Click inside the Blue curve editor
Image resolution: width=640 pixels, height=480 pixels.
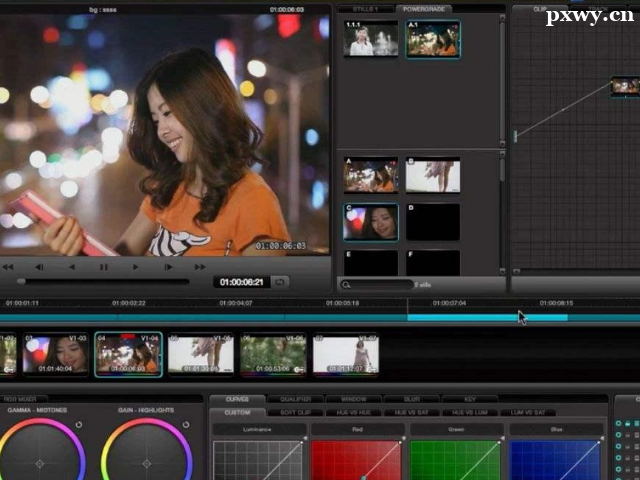(554, 460)
